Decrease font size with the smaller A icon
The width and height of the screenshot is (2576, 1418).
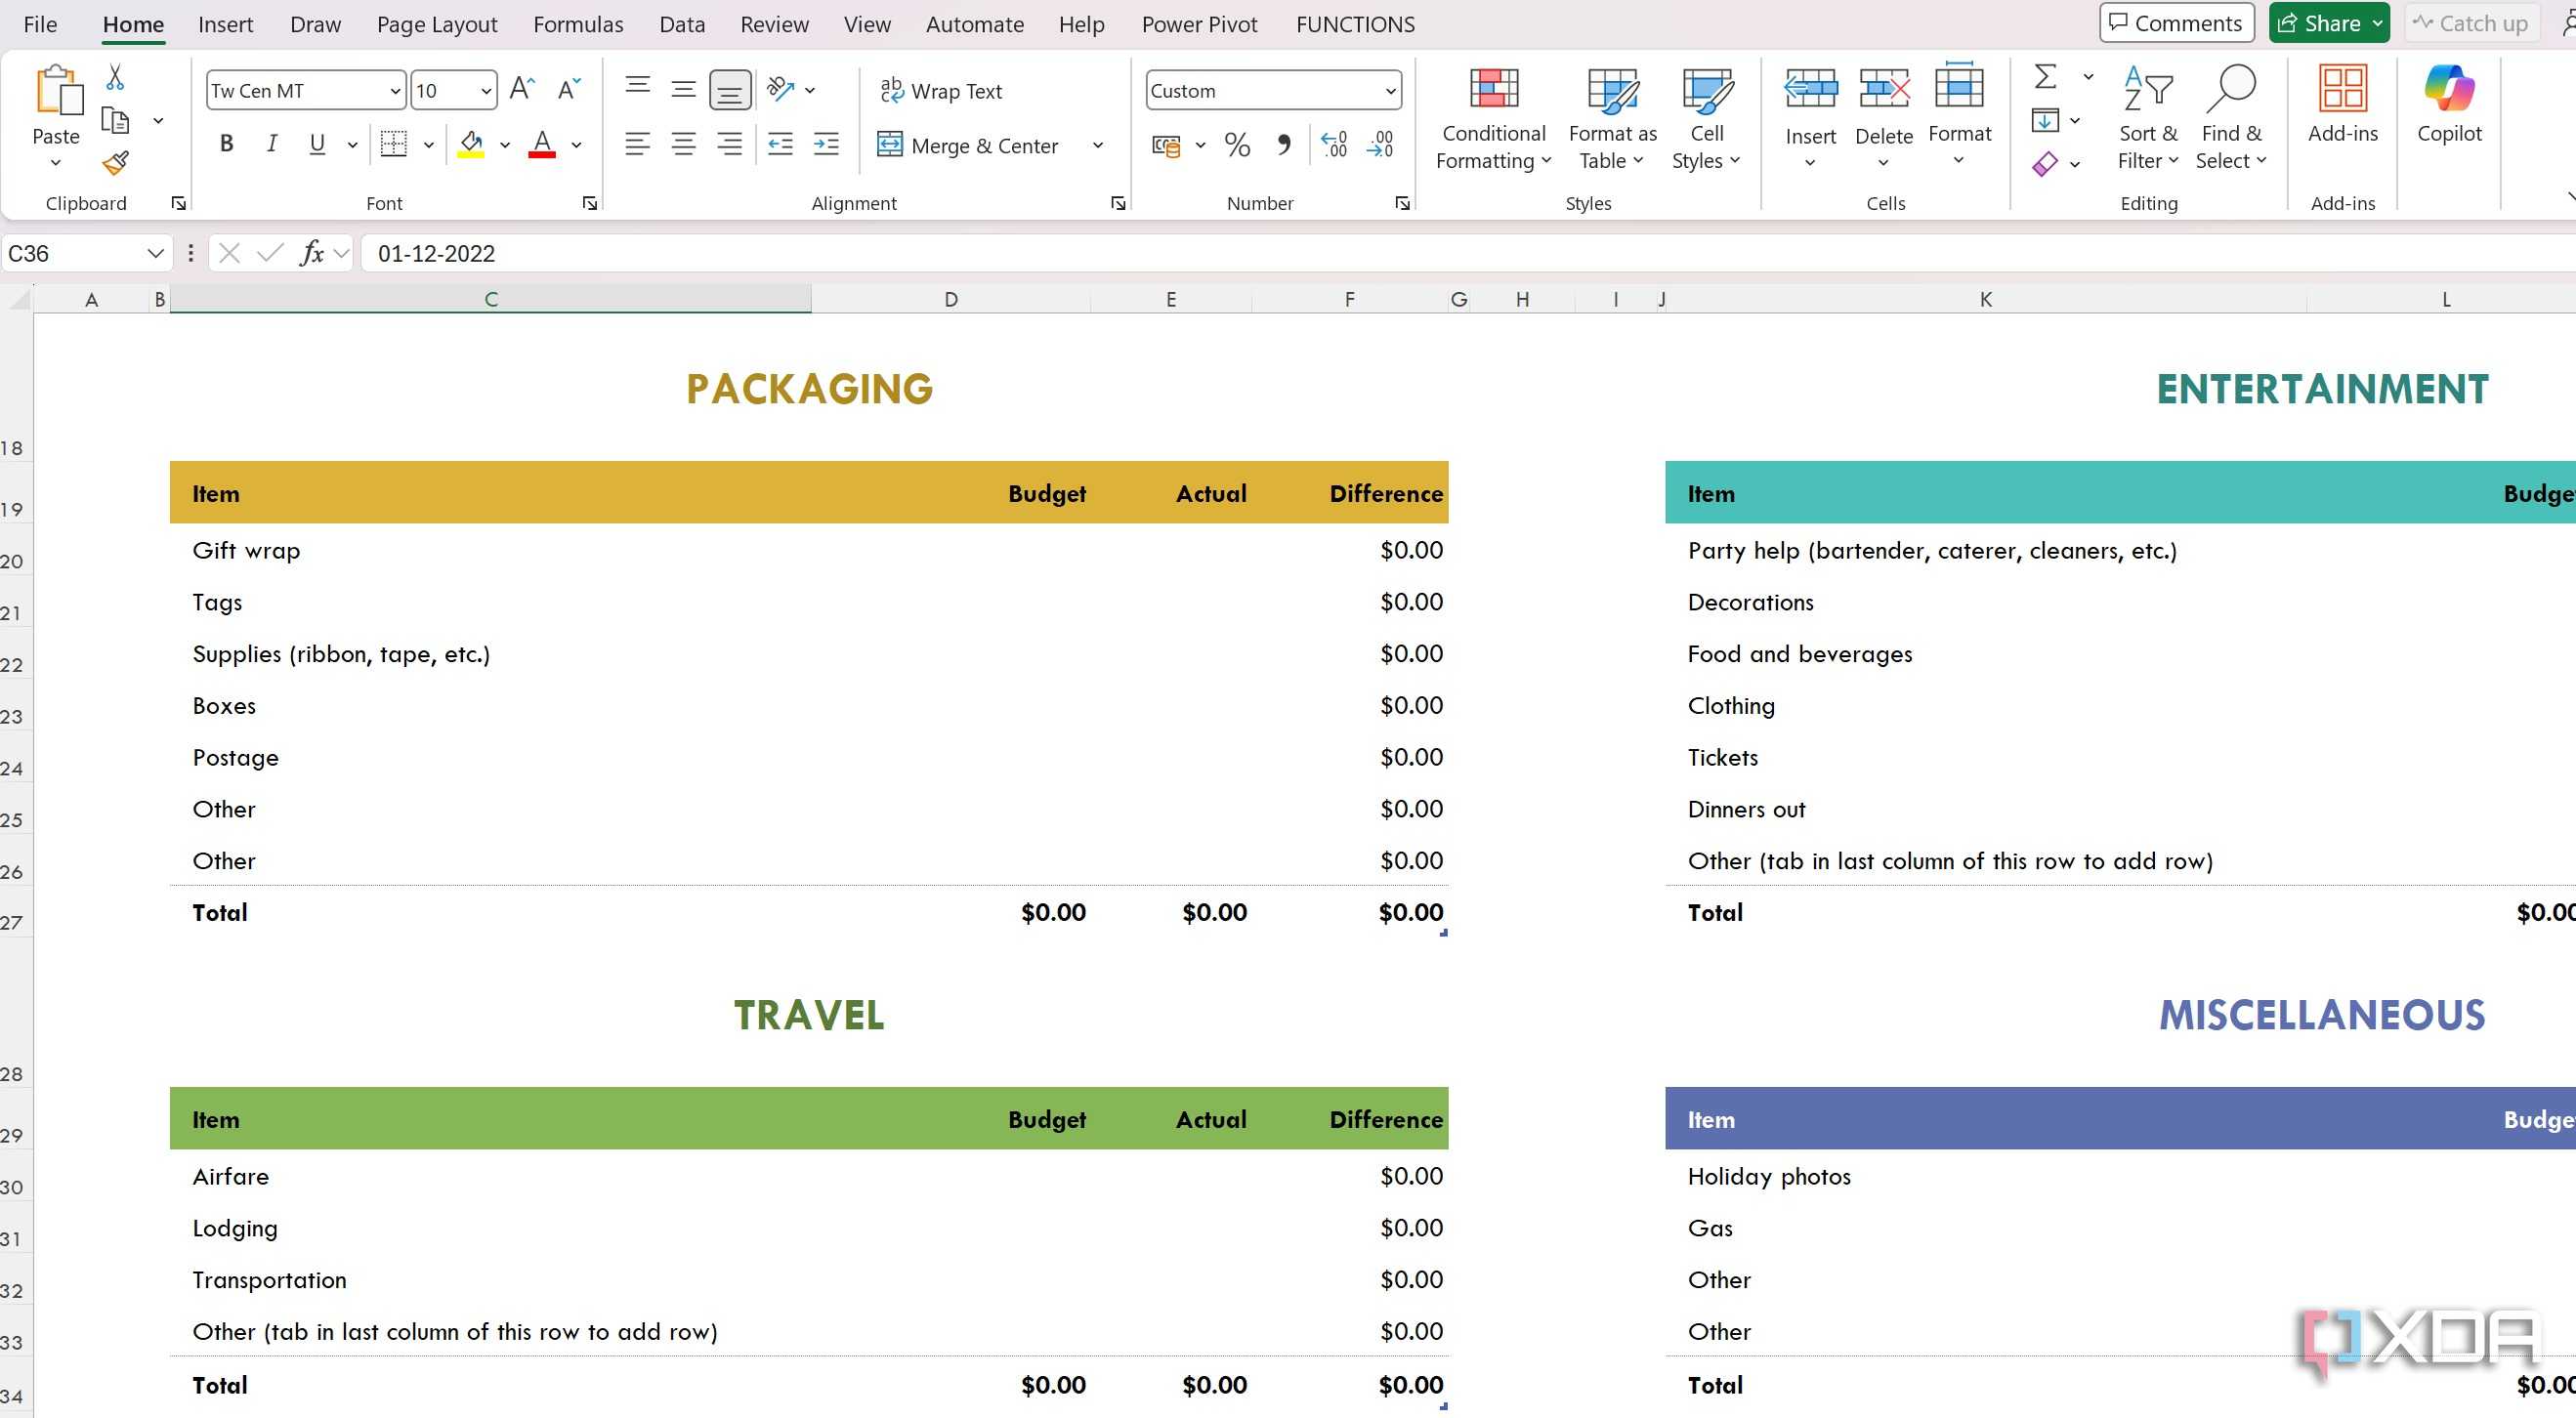coord(569,89)
